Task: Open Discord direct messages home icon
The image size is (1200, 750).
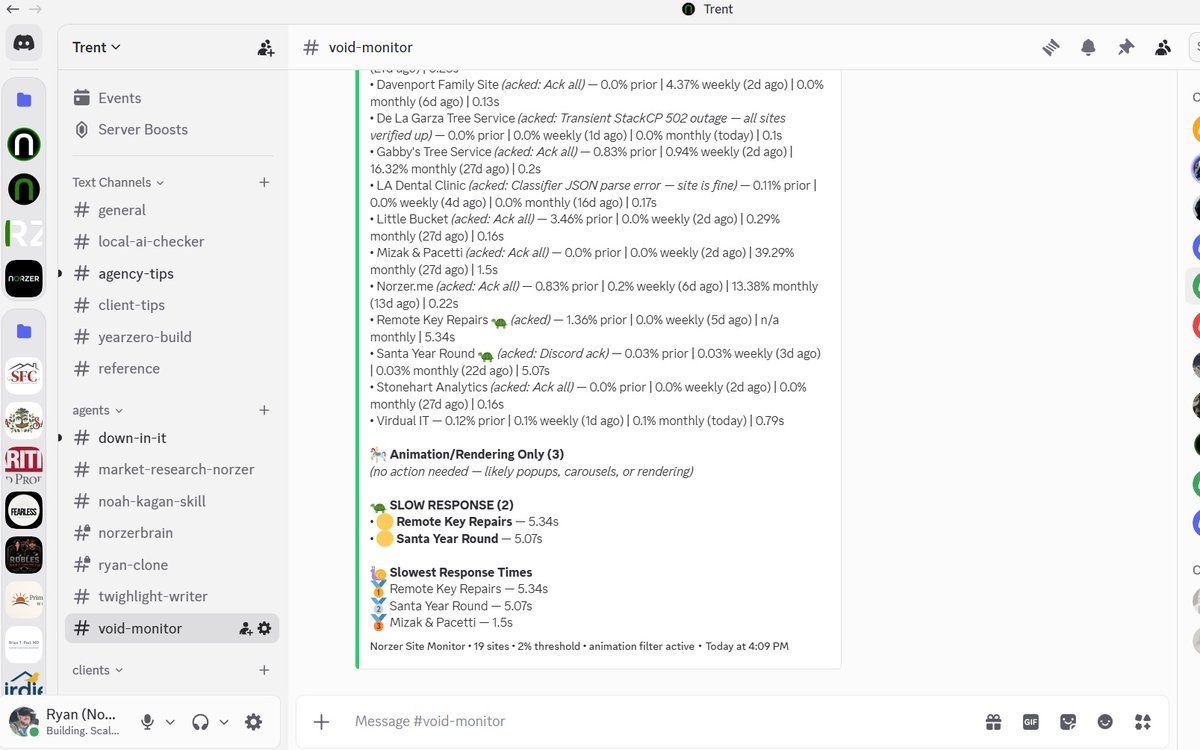Action: tap(24, 43)
